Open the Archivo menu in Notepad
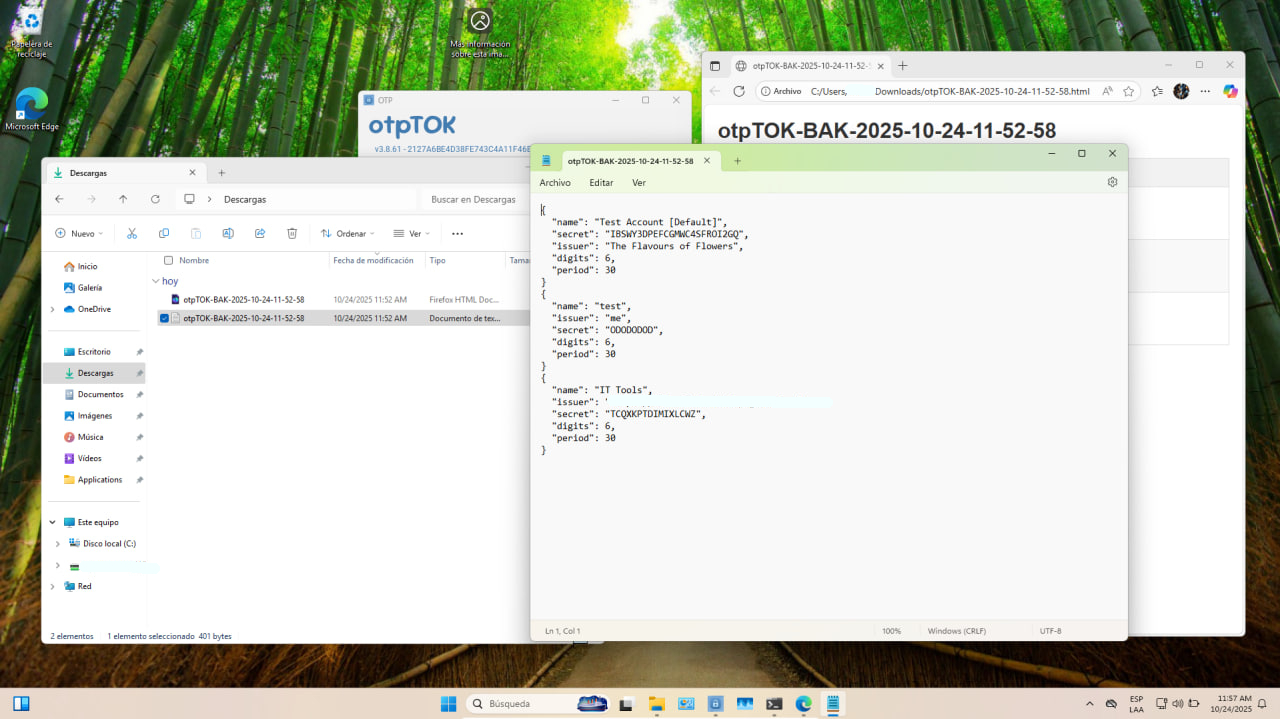 coord(555,182)
